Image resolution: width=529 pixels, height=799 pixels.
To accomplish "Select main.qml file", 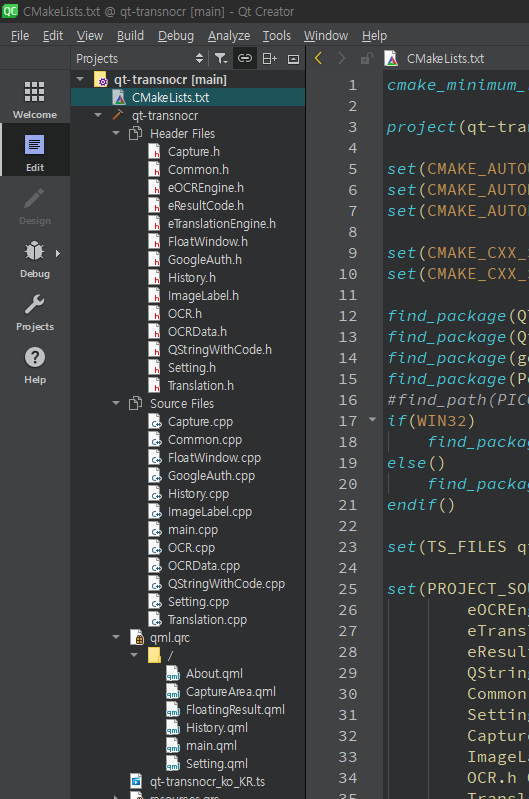I will tap(211, 745).
